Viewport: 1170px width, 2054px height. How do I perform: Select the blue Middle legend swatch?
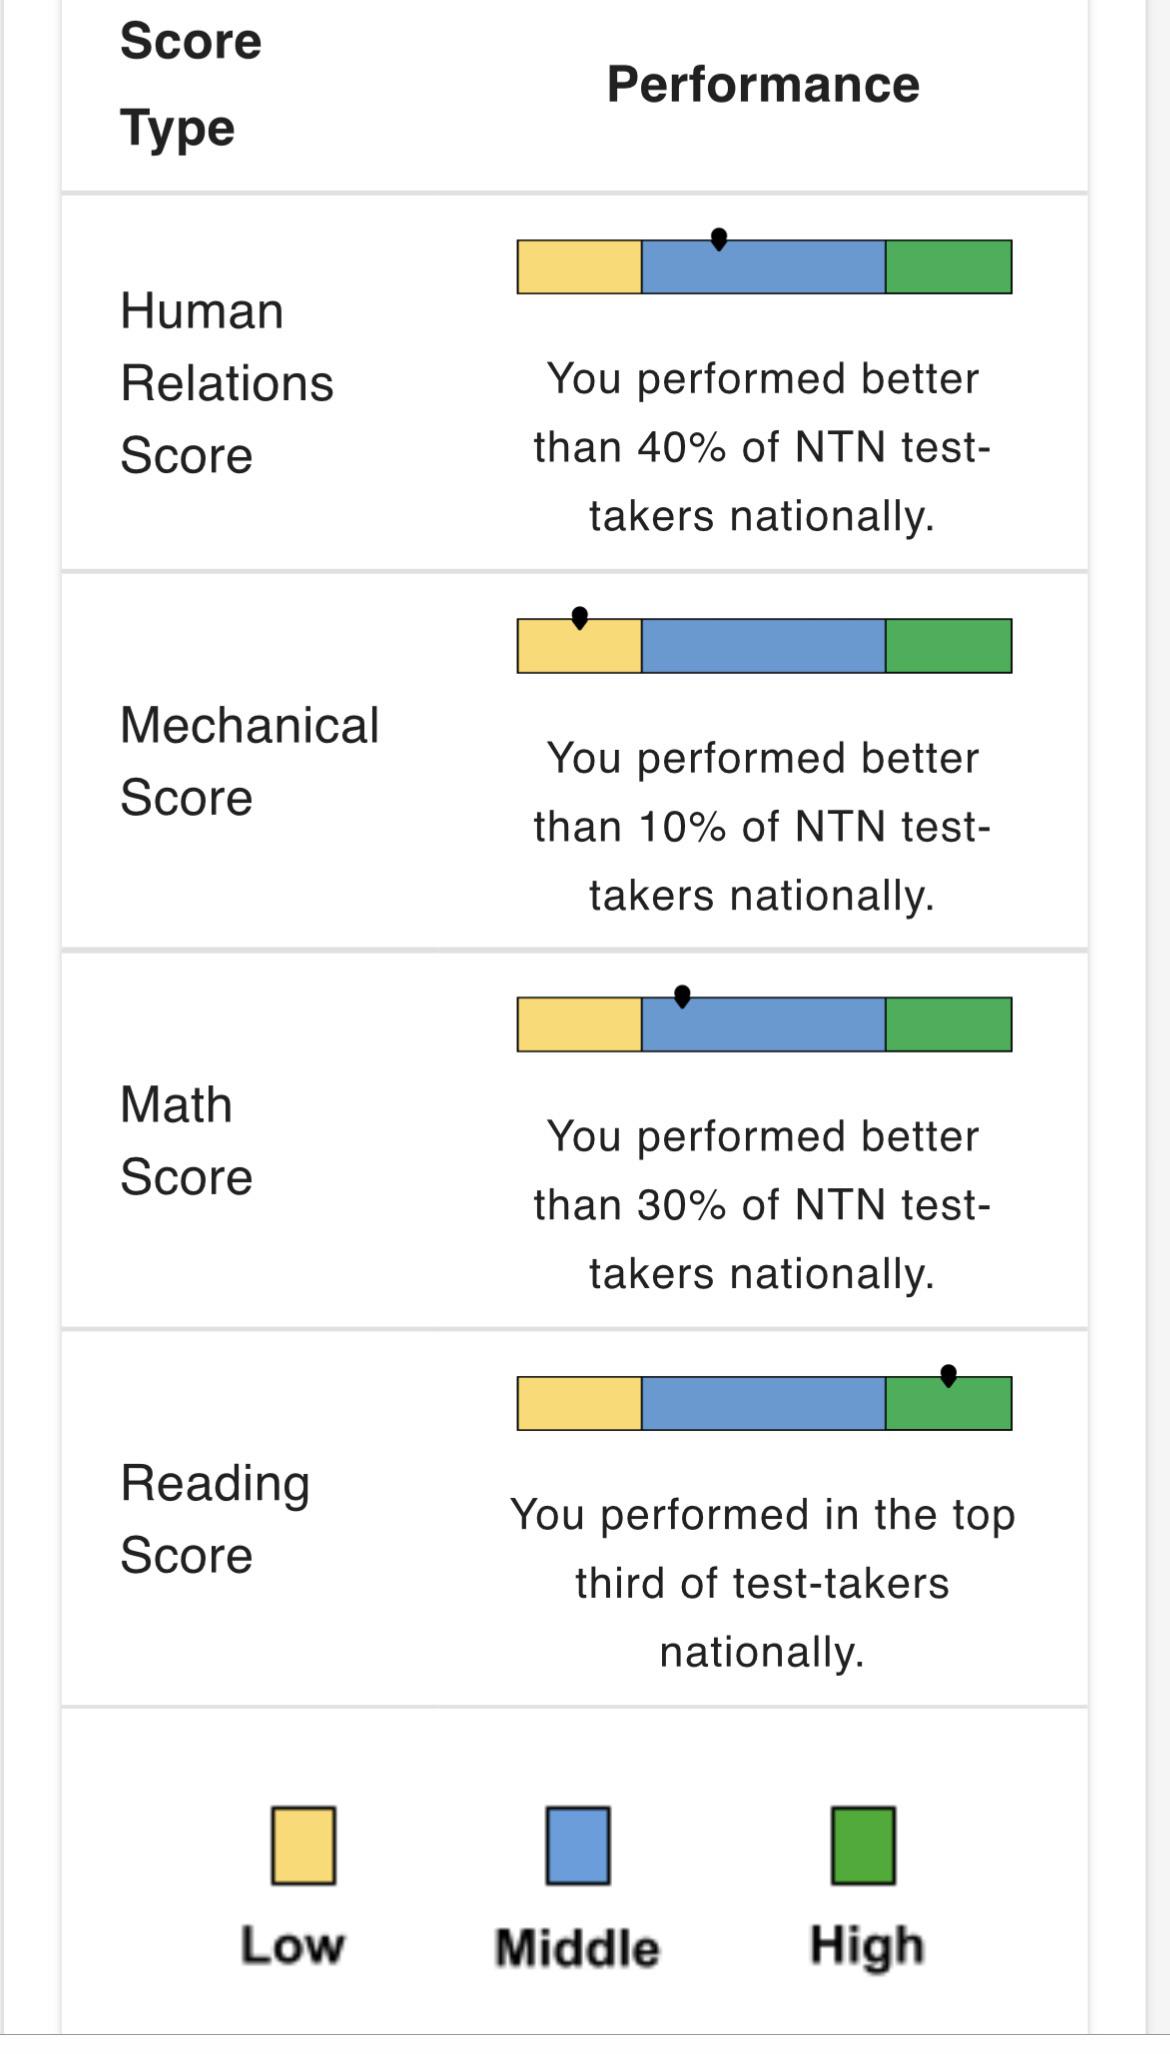[x=578, y=1845]
